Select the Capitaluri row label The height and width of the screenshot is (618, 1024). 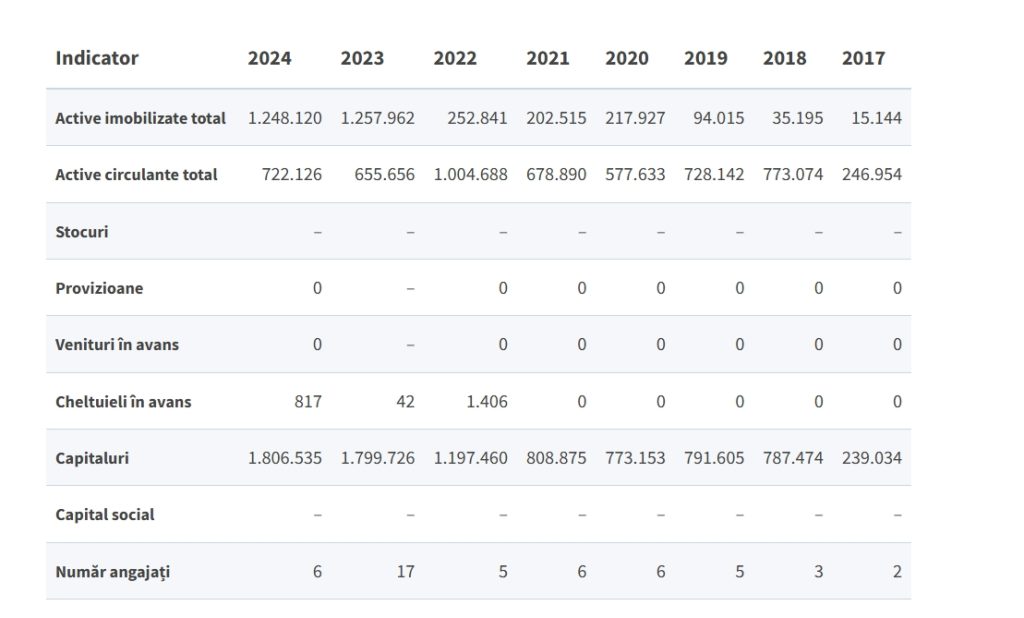pos(92,458)
